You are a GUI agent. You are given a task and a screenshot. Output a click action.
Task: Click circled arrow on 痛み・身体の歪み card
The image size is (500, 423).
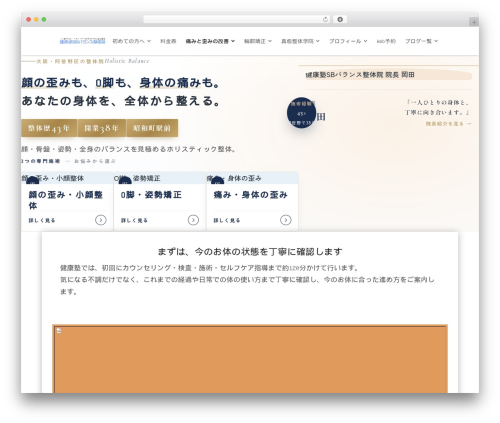point(285,220)
